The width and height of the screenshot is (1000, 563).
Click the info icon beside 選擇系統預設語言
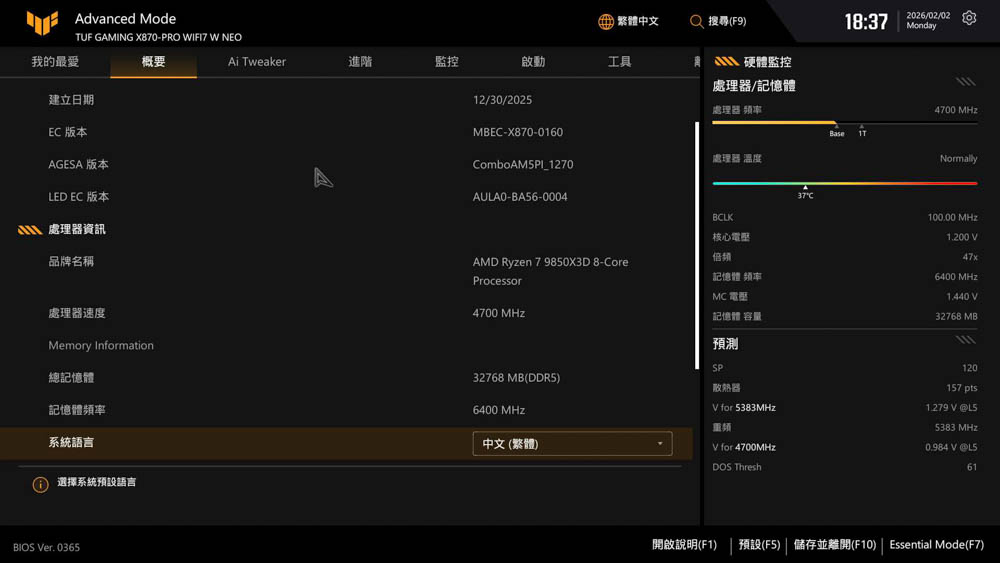[40, 485]
